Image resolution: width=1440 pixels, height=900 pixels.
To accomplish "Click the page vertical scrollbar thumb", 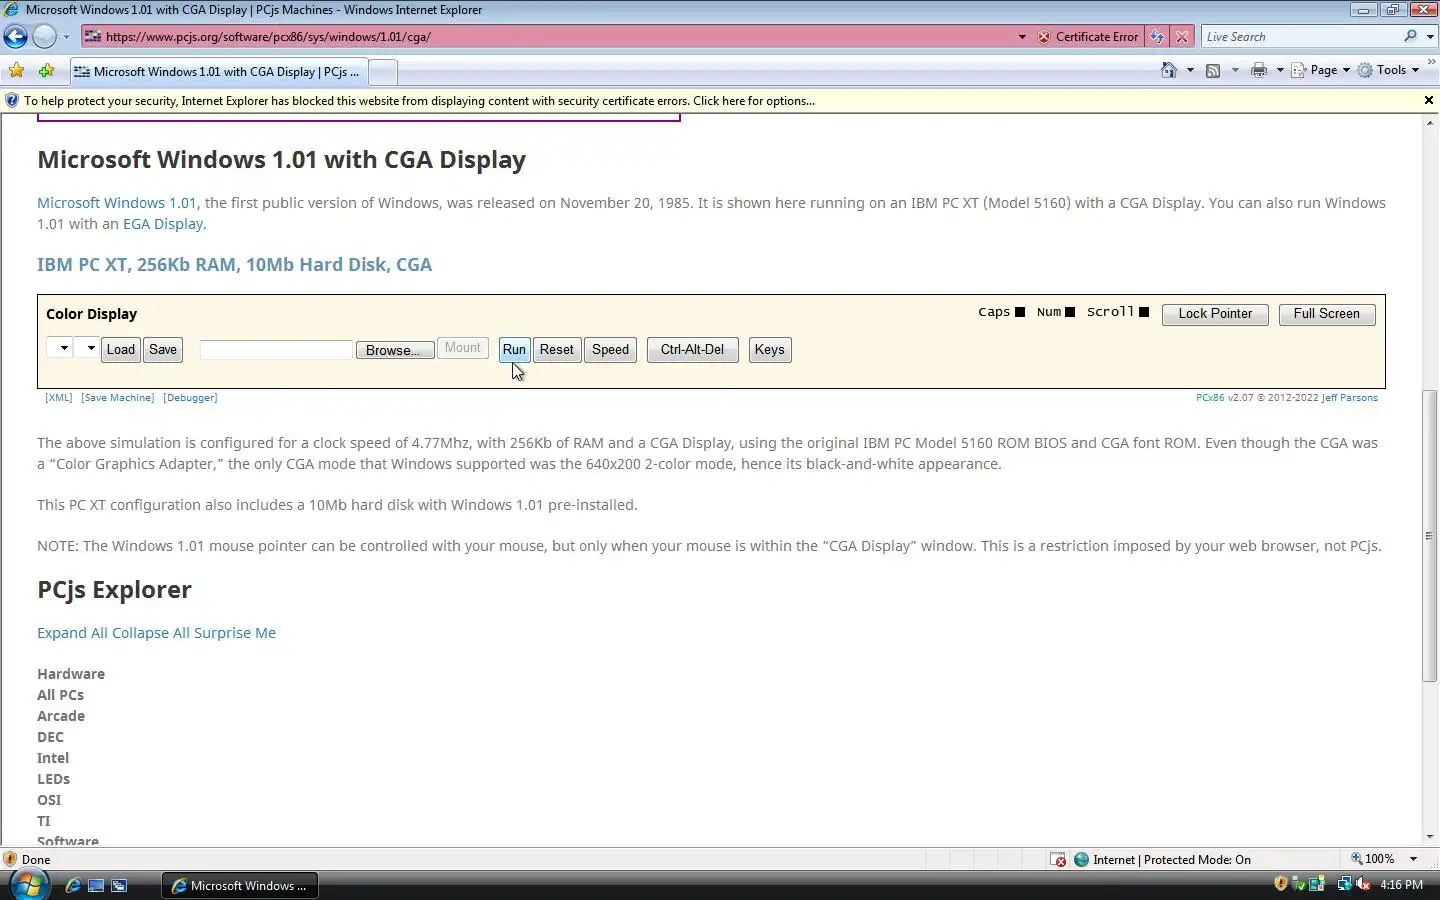I will coord(1429,535).
